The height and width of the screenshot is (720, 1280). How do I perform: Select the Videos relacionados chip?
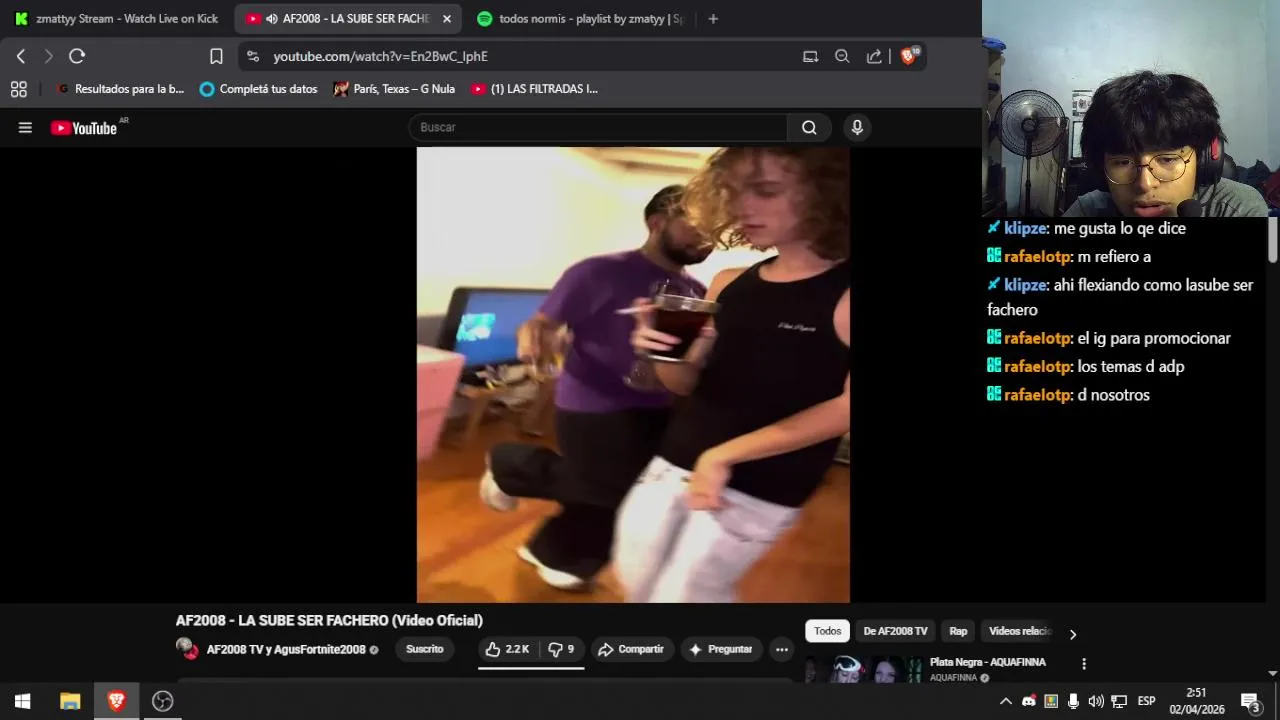1020,631
